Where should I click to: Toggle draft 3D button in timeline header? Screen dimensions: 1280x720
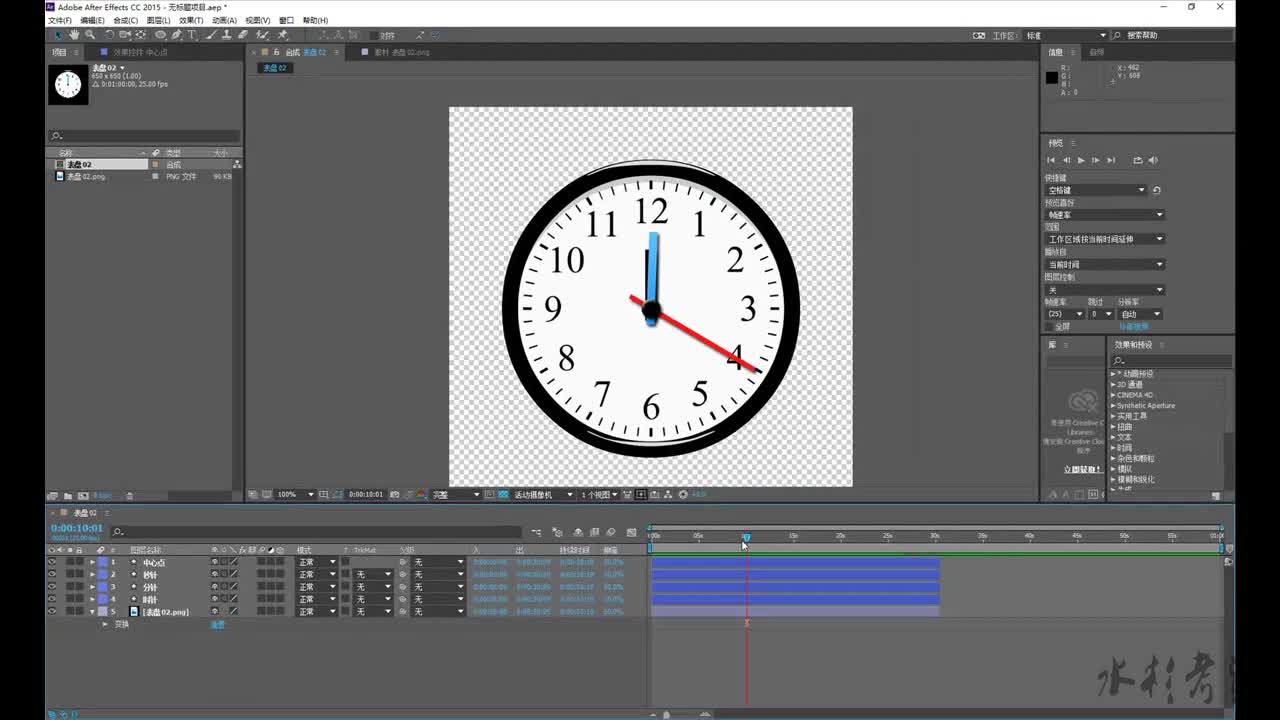[x=557, y=532]
